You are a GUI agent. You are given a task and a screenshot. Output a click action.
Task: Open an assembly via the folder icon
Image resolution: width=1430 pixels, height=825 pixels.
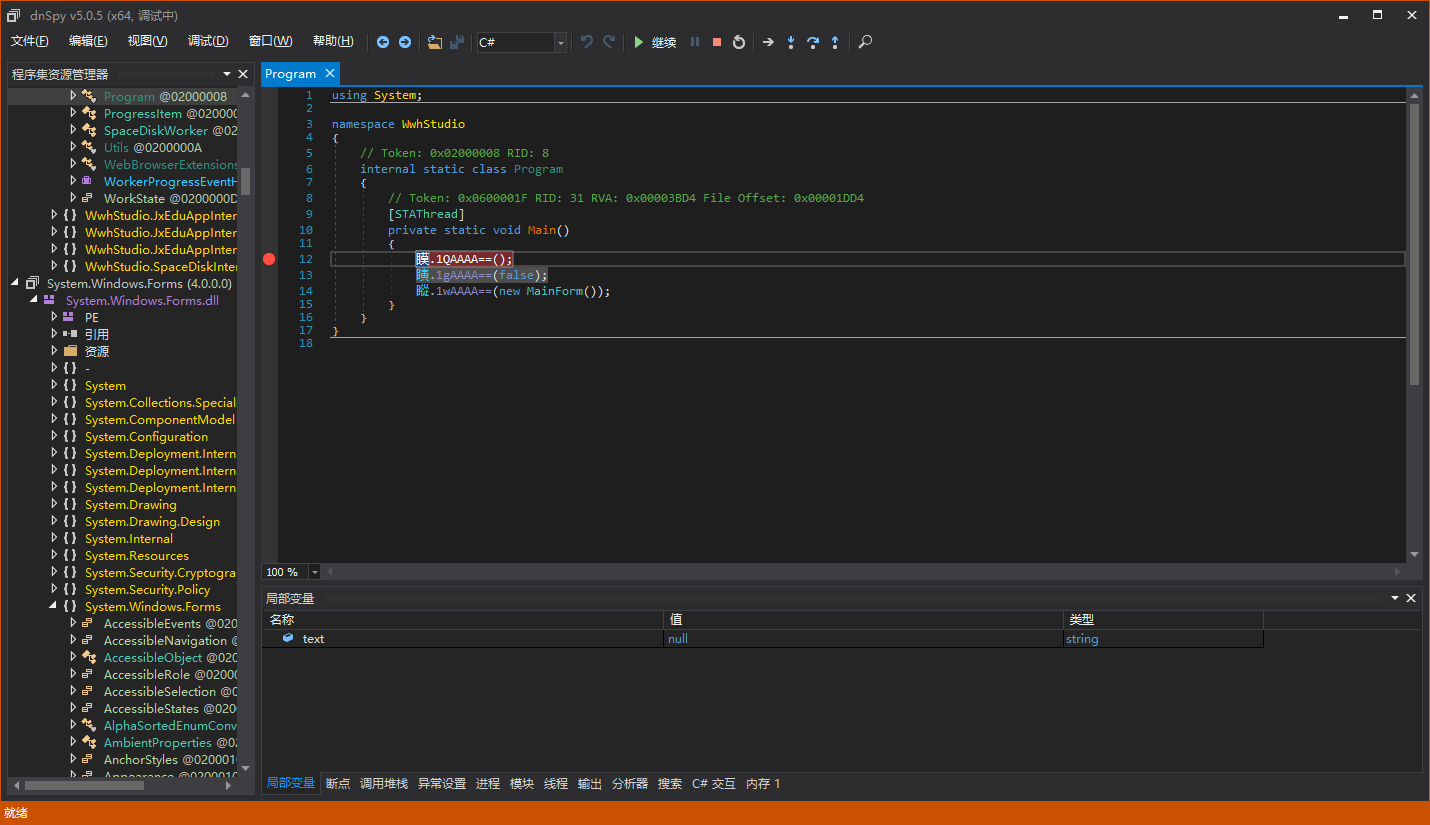click(434, 42)
